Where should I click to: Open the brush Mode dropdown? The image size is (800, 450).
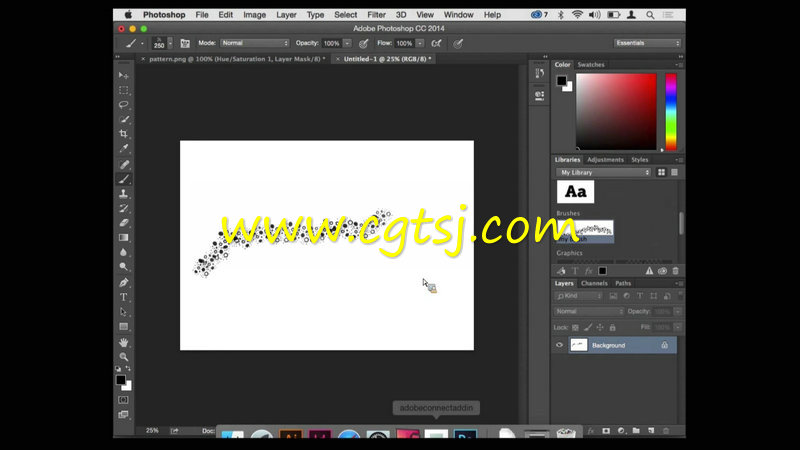click(x=255, y=43)
